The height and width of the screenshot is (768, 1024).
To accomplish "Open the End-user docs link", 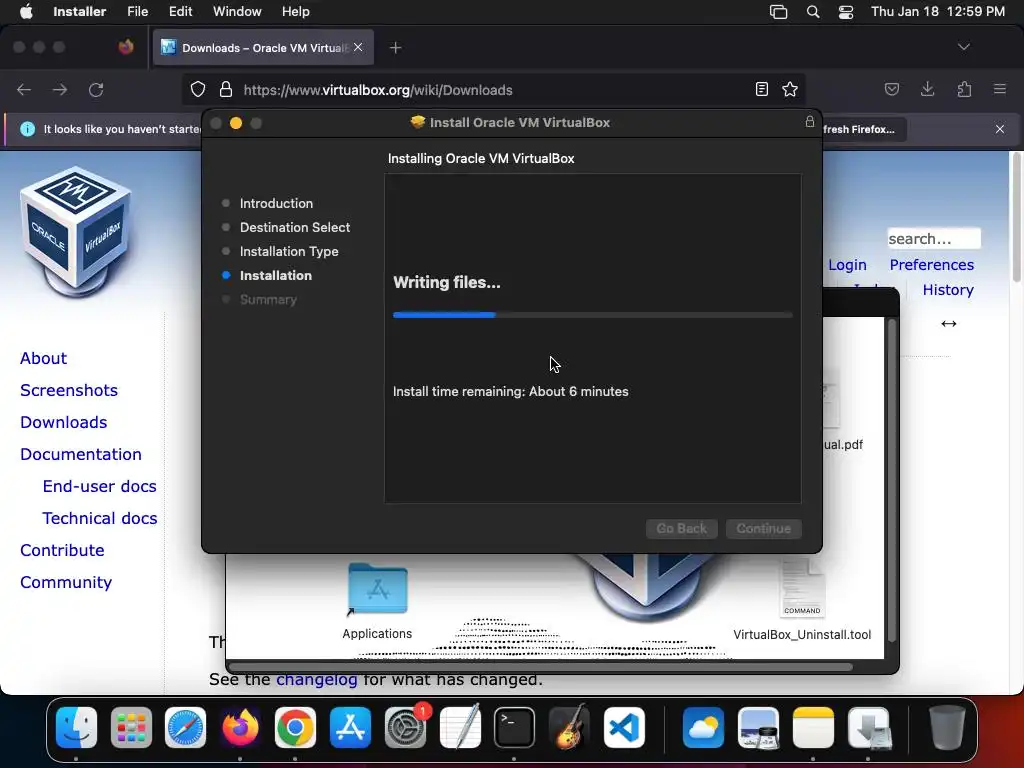I will point(99,487).
